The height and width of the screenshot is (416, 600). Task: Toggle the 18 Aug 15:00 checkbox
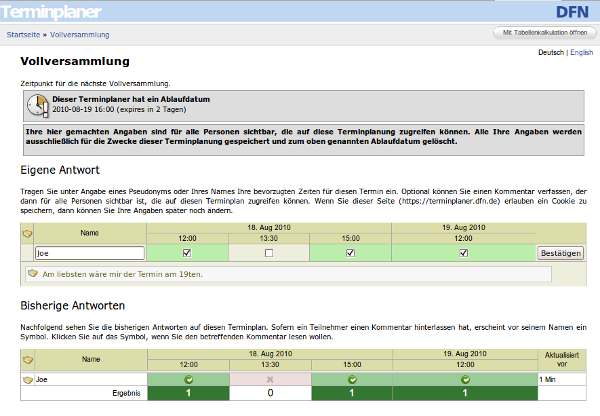pos(350,253)
